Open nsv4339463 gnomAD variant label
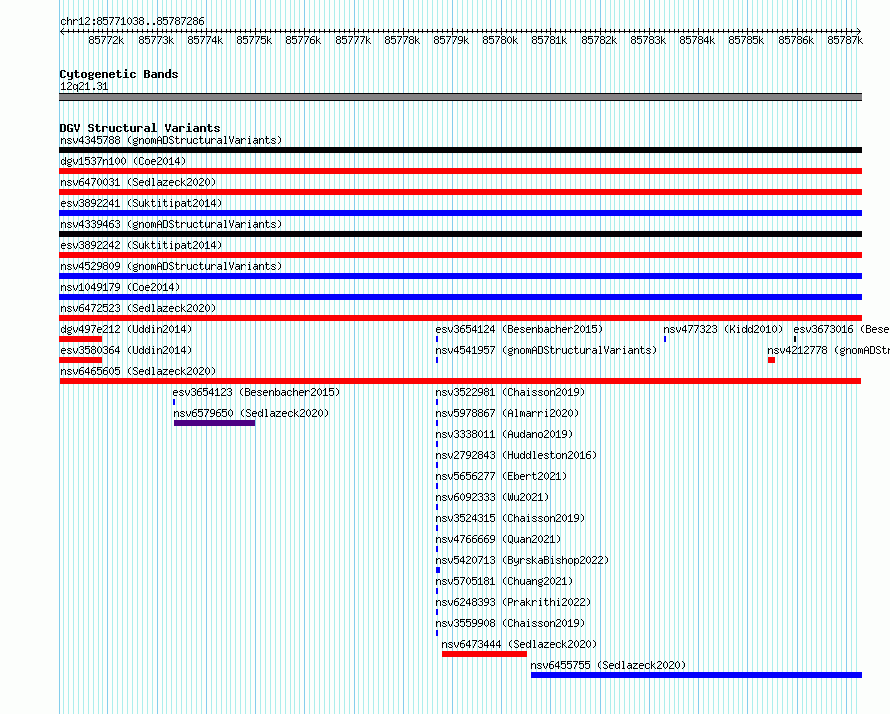890x714 pixels. coord(171,224)
